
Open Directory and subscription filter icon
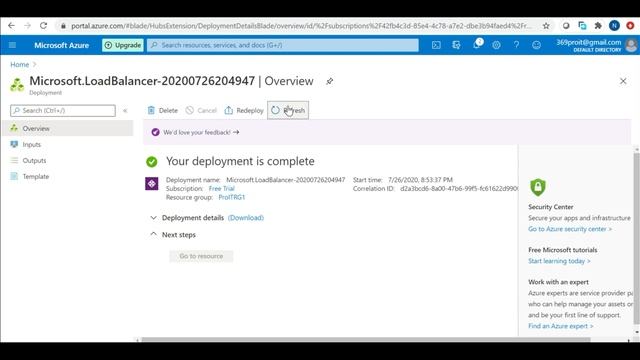pyautogui.click(x=456, y=45)
